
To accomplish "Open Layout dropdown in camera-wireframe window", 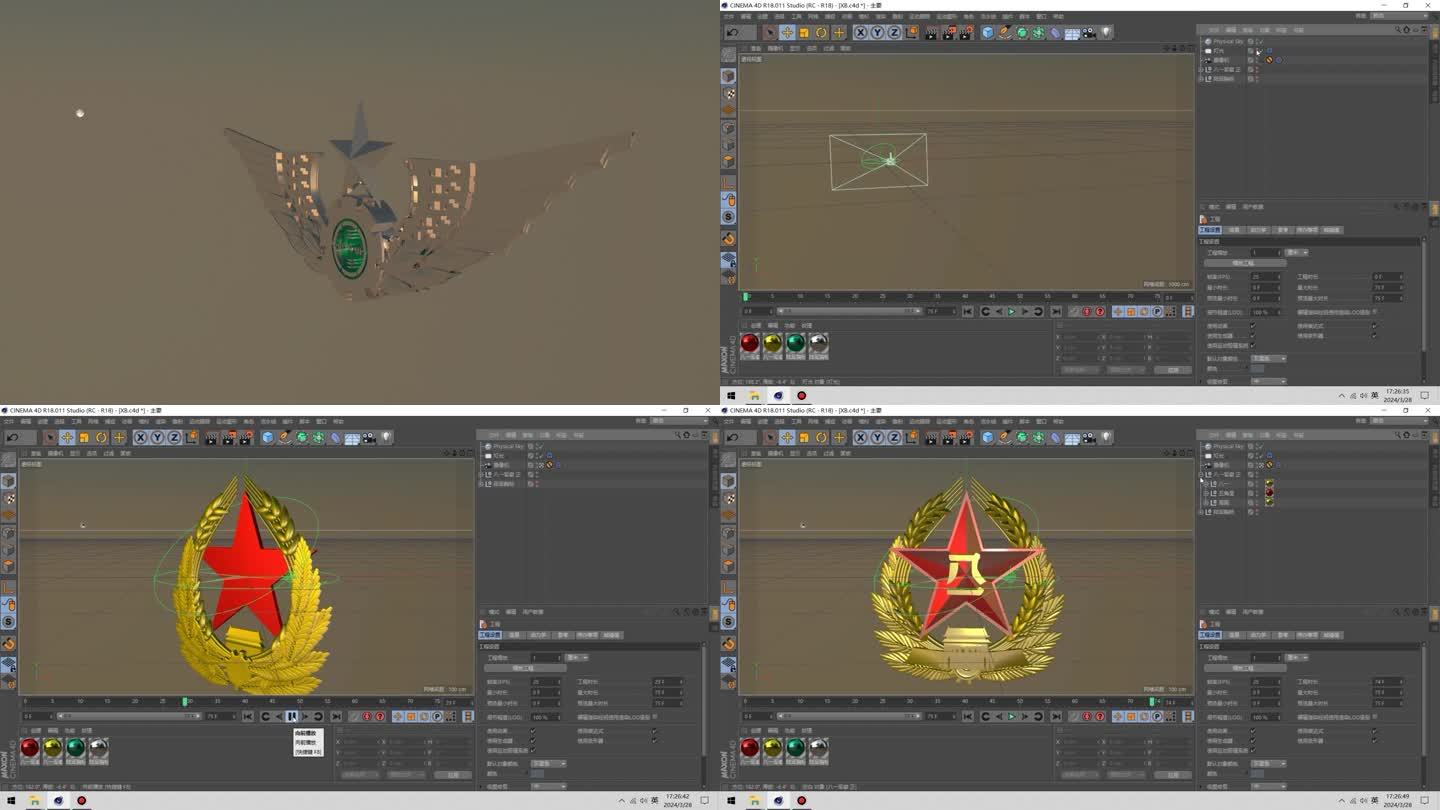I will [x=1399, y=16].
